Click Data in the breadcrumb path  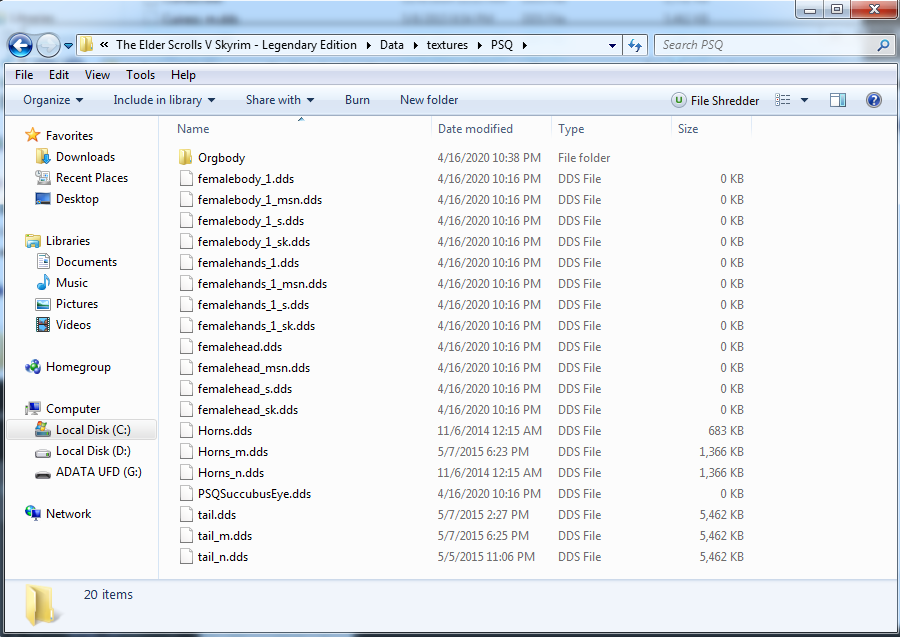pyautogui.click(x=391, y=45)
